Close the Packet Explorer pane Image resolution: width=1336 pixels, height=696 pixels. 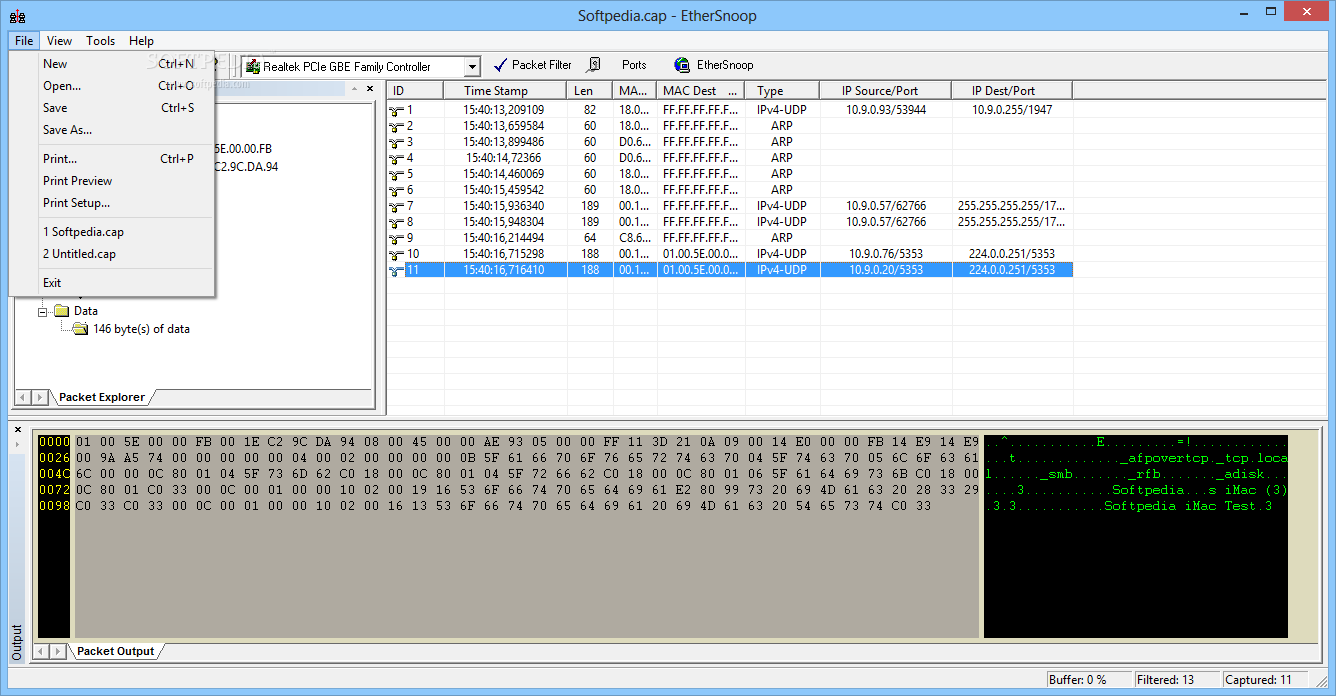tap(369, 89)
